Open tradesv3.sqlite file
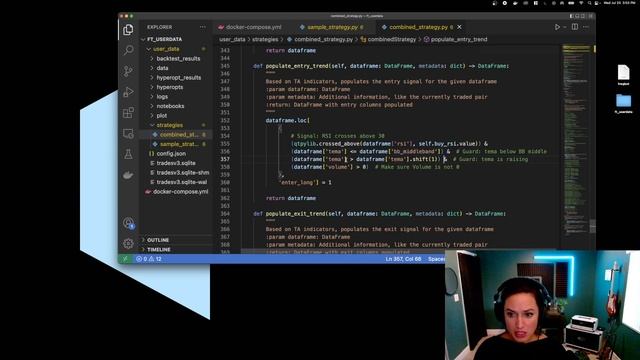Image resolution: width=640 pixels, height=360 pixels. pos(176,163)
